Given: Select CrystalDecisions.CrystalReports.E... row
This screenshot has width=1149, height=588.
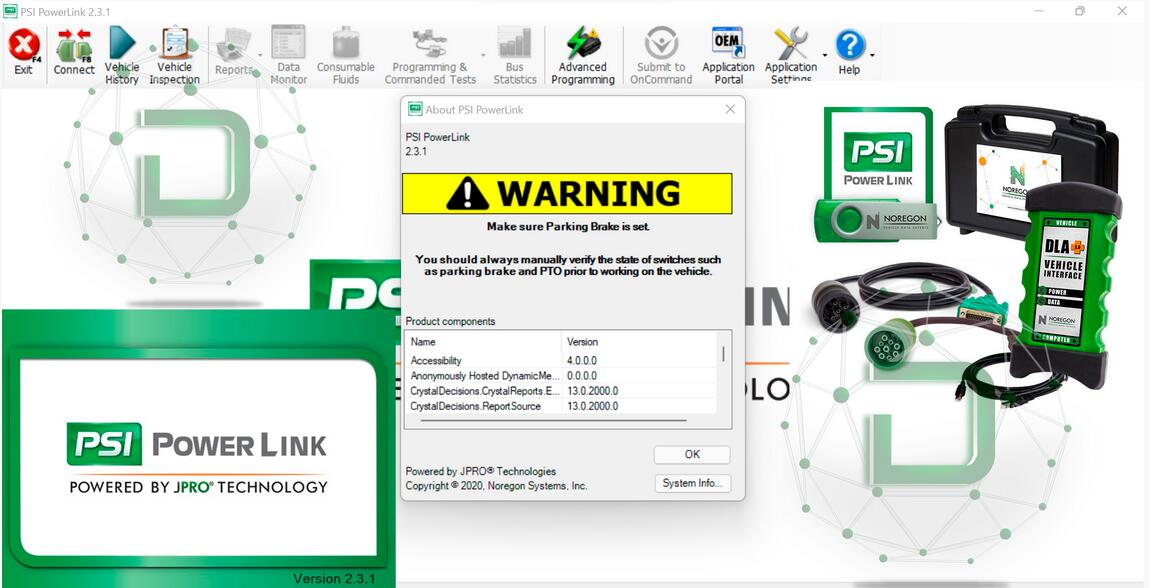Looking at the screenshot, I should tap(561, 391).
